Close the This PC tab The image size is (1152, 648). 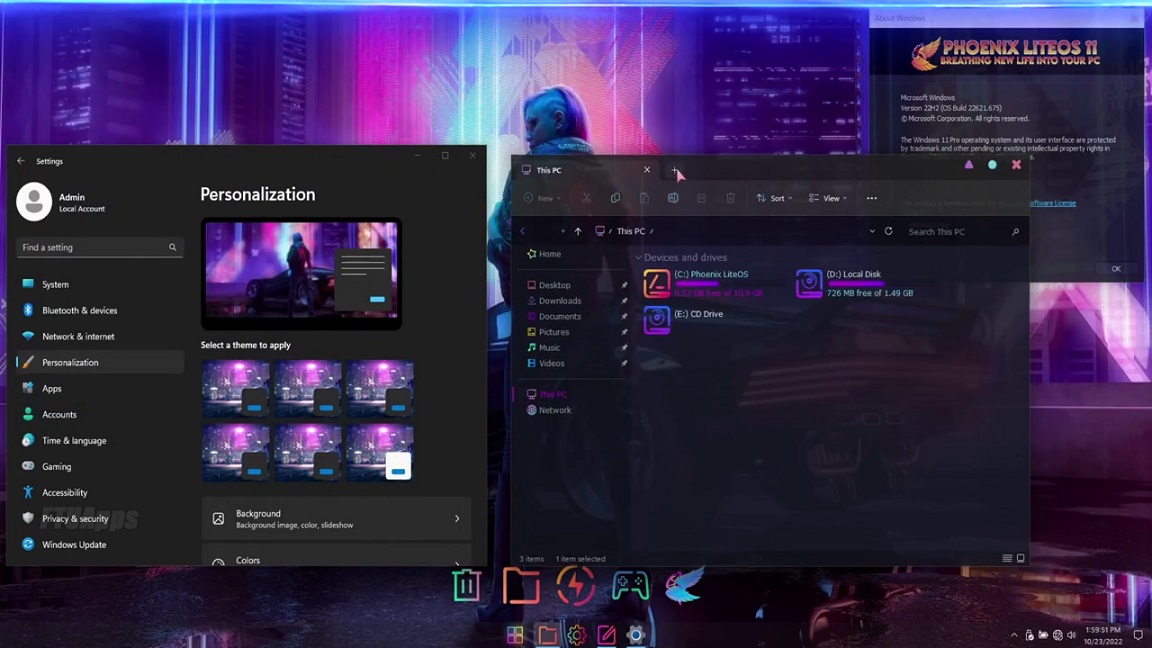[x=647, y=170]
